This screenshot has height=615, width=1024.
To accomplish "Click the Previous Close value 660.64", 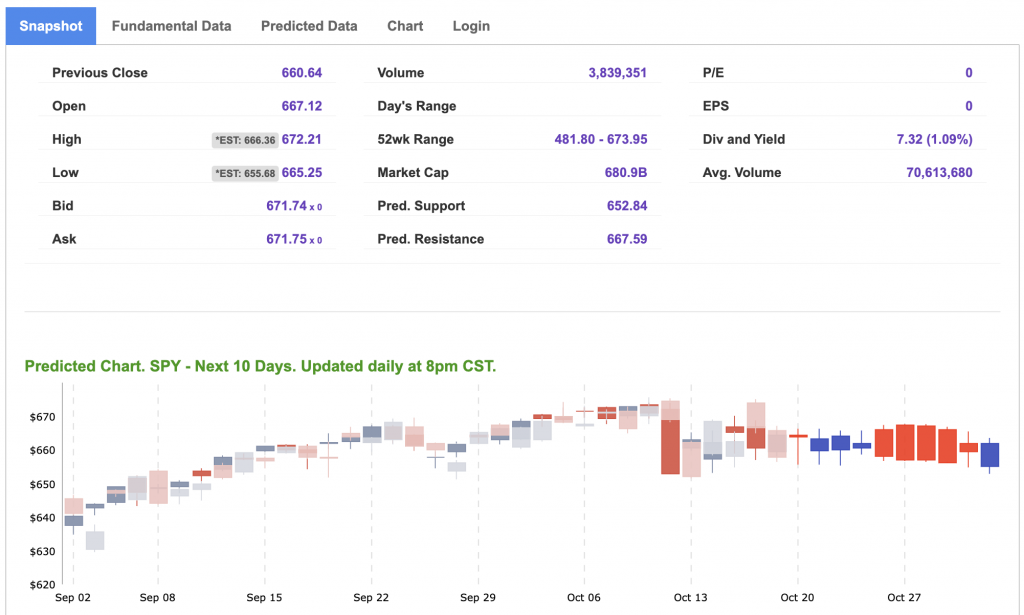I will click(x=301, y=73).
